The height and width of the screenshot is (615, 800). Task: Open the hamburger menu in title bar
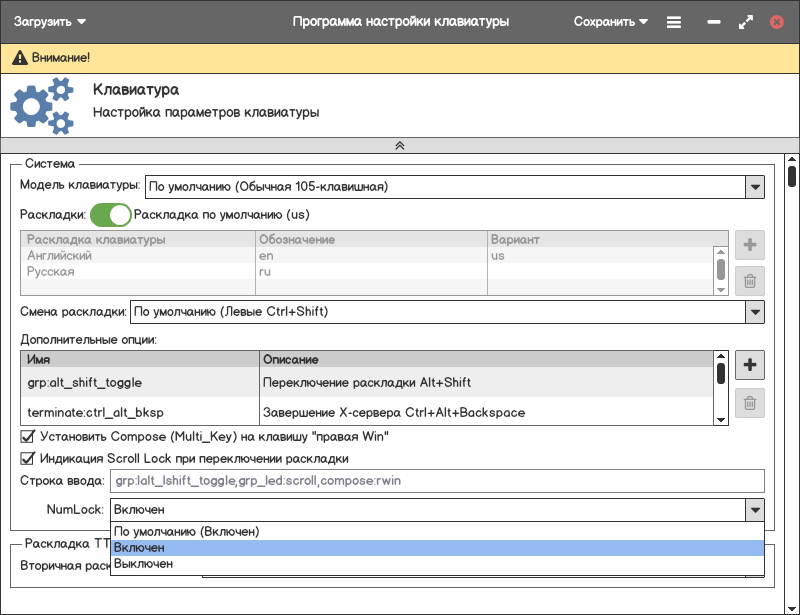[674, 21]
